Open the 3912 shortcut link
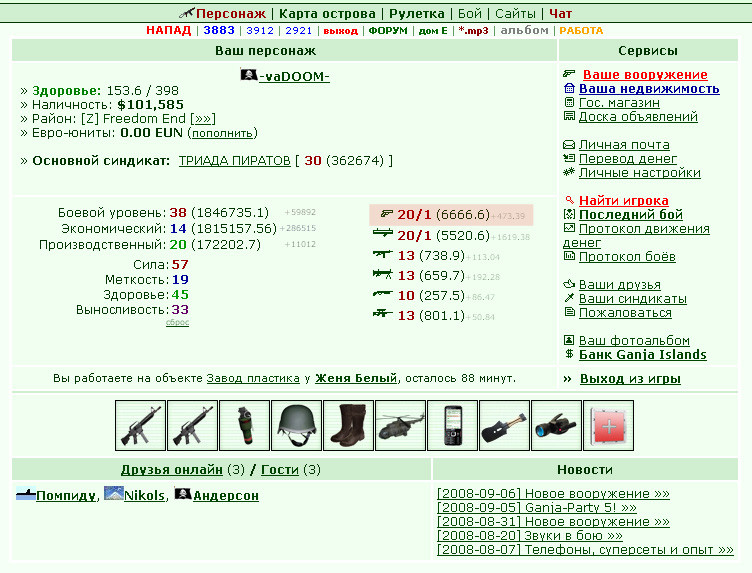 click(260, 30)
